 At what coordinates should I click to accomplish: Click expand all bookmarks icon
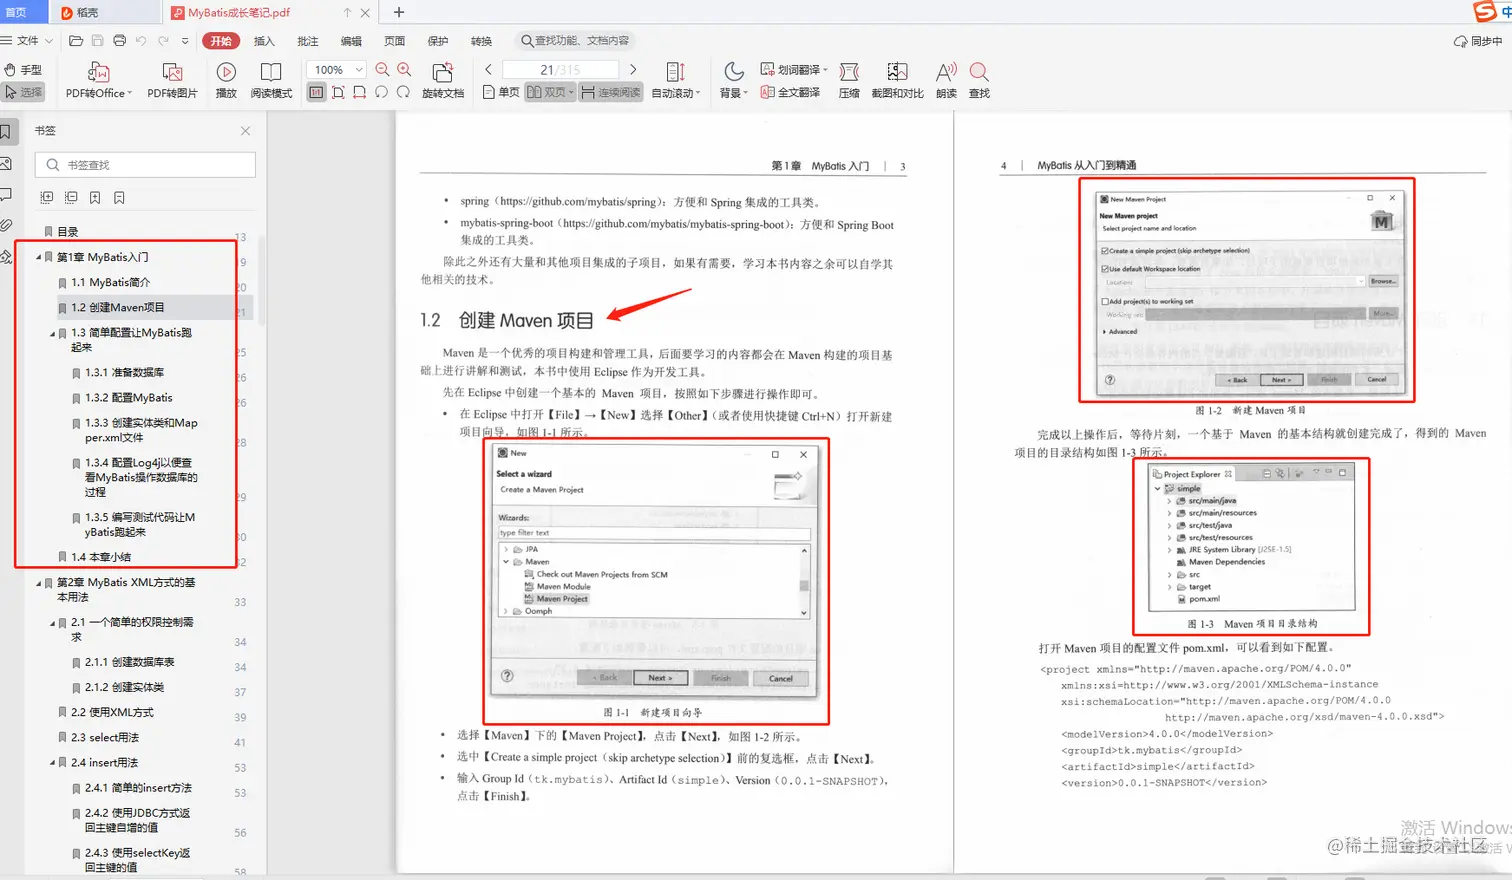coord(46,198)
